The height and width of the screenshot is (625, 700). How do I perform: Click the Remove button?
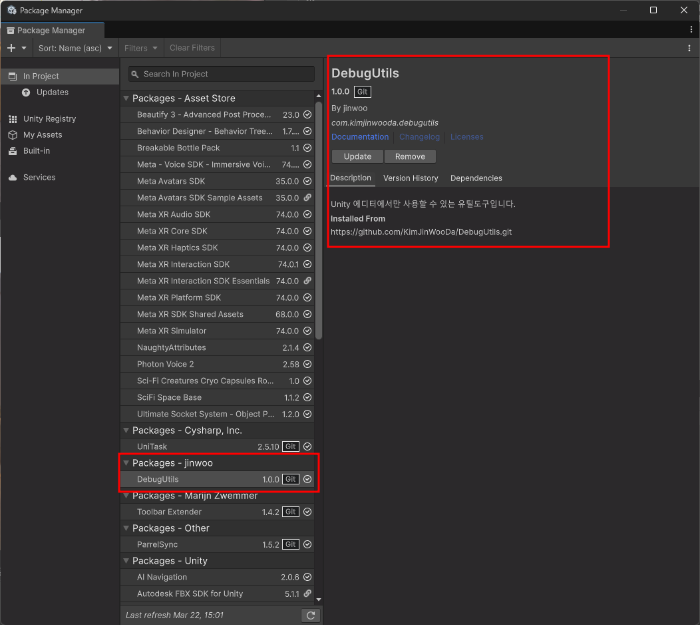[x=410, y=157]
